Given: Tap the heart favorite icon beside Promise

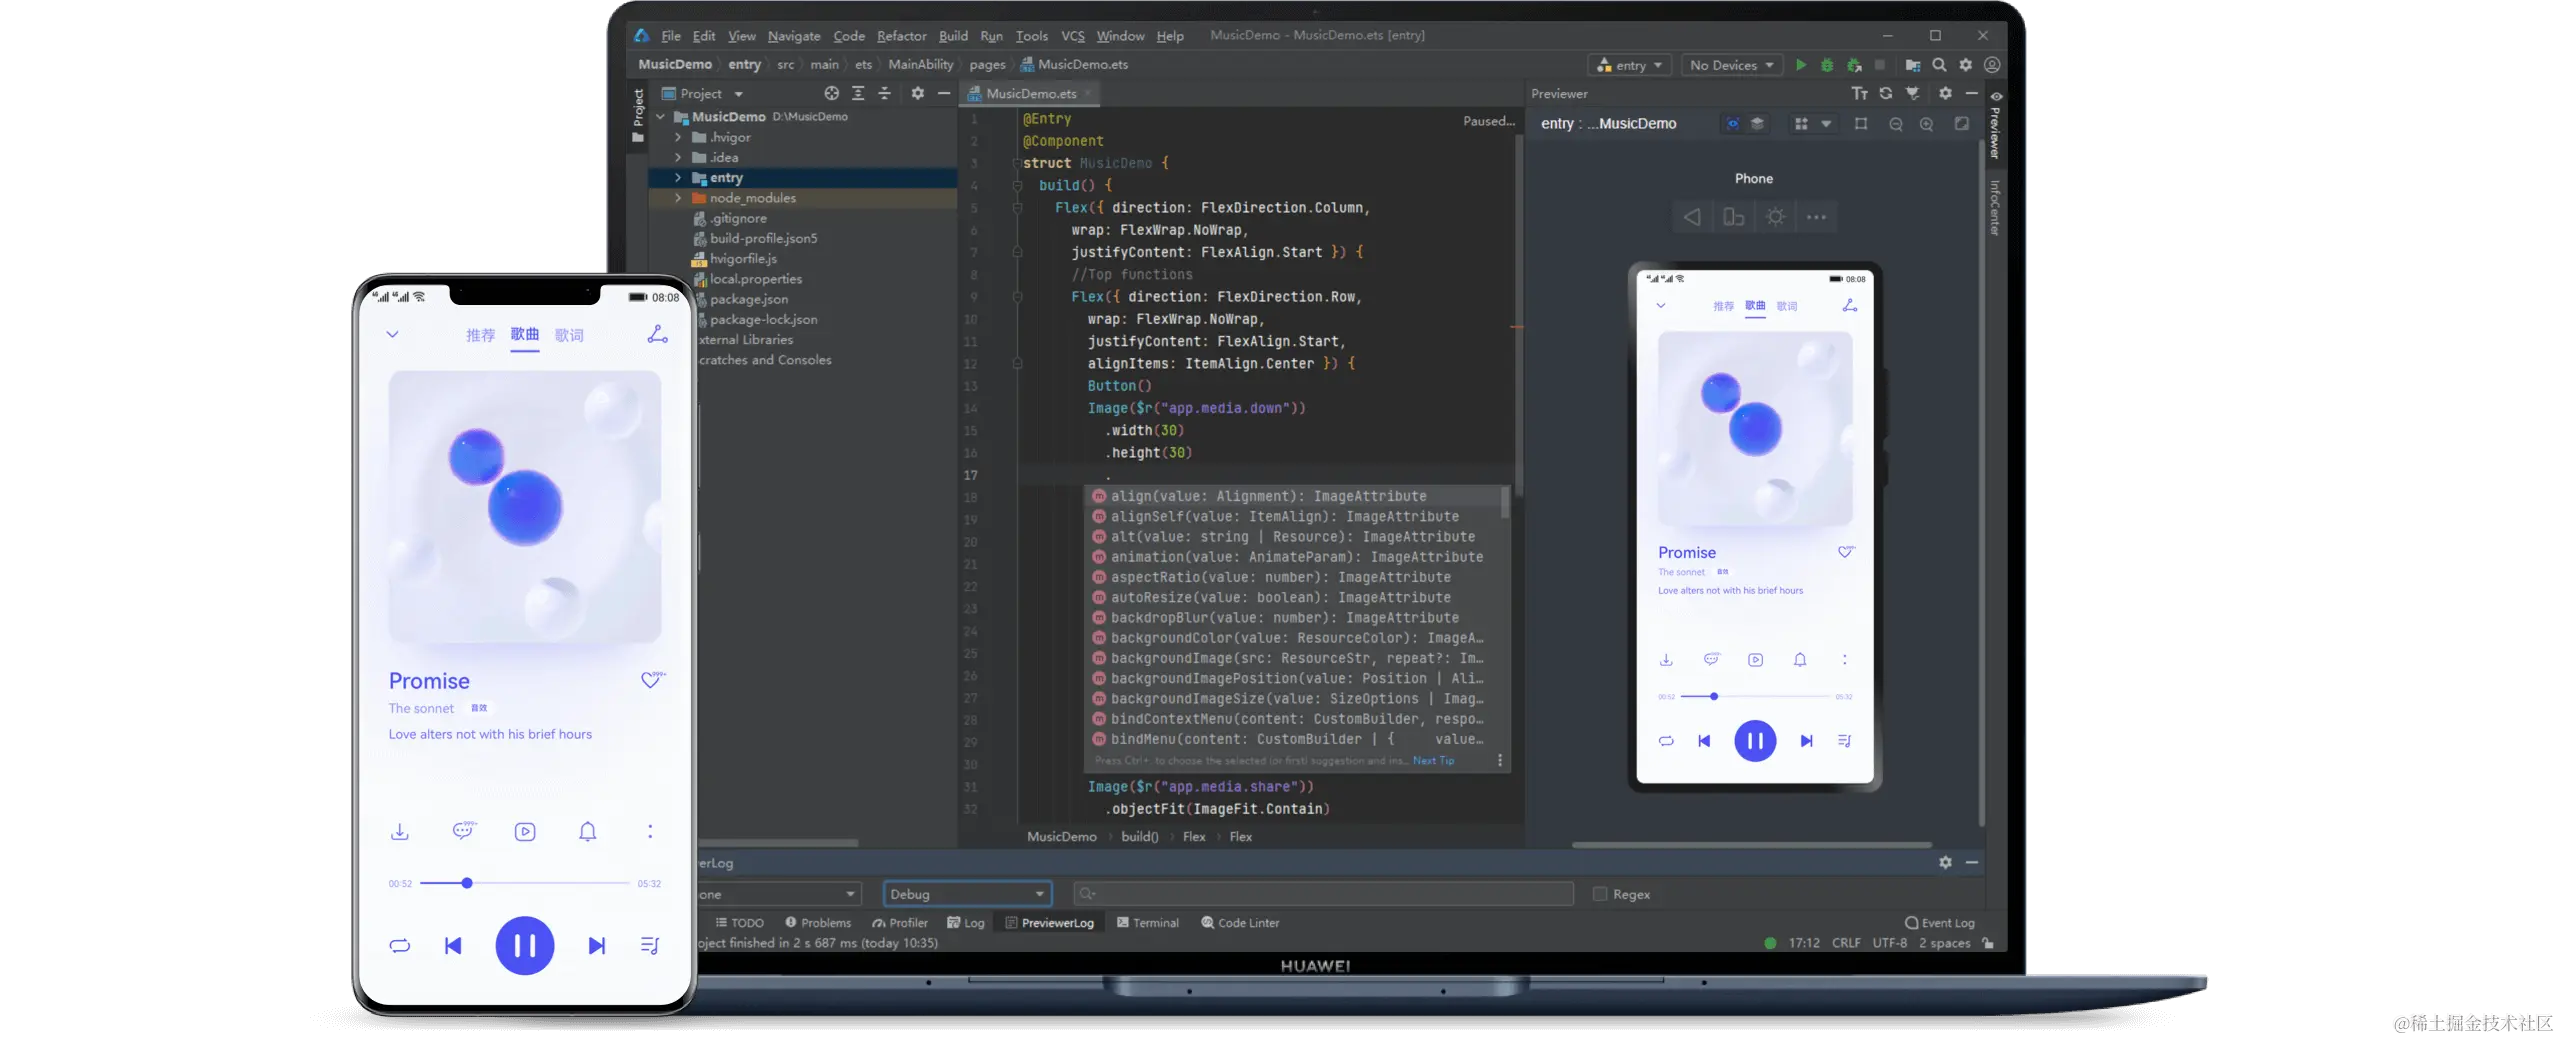Looking at the screenshot, I should [x=651, y=680].
